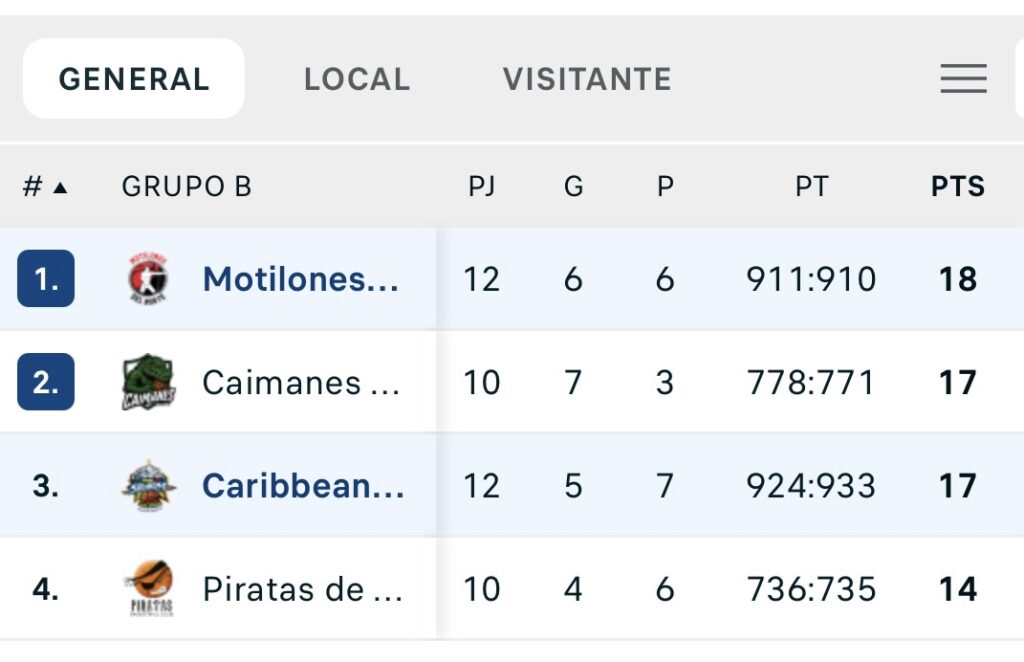Sort table by PJ column
This screenshot has height=662, width=1024.
(x=482, y=187)
